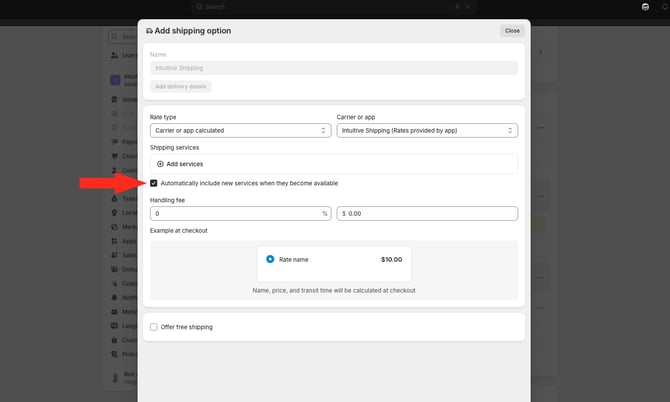Screen dimensions: 670x402
Task: Click the 'Handling fee' label
Action: 167,200
